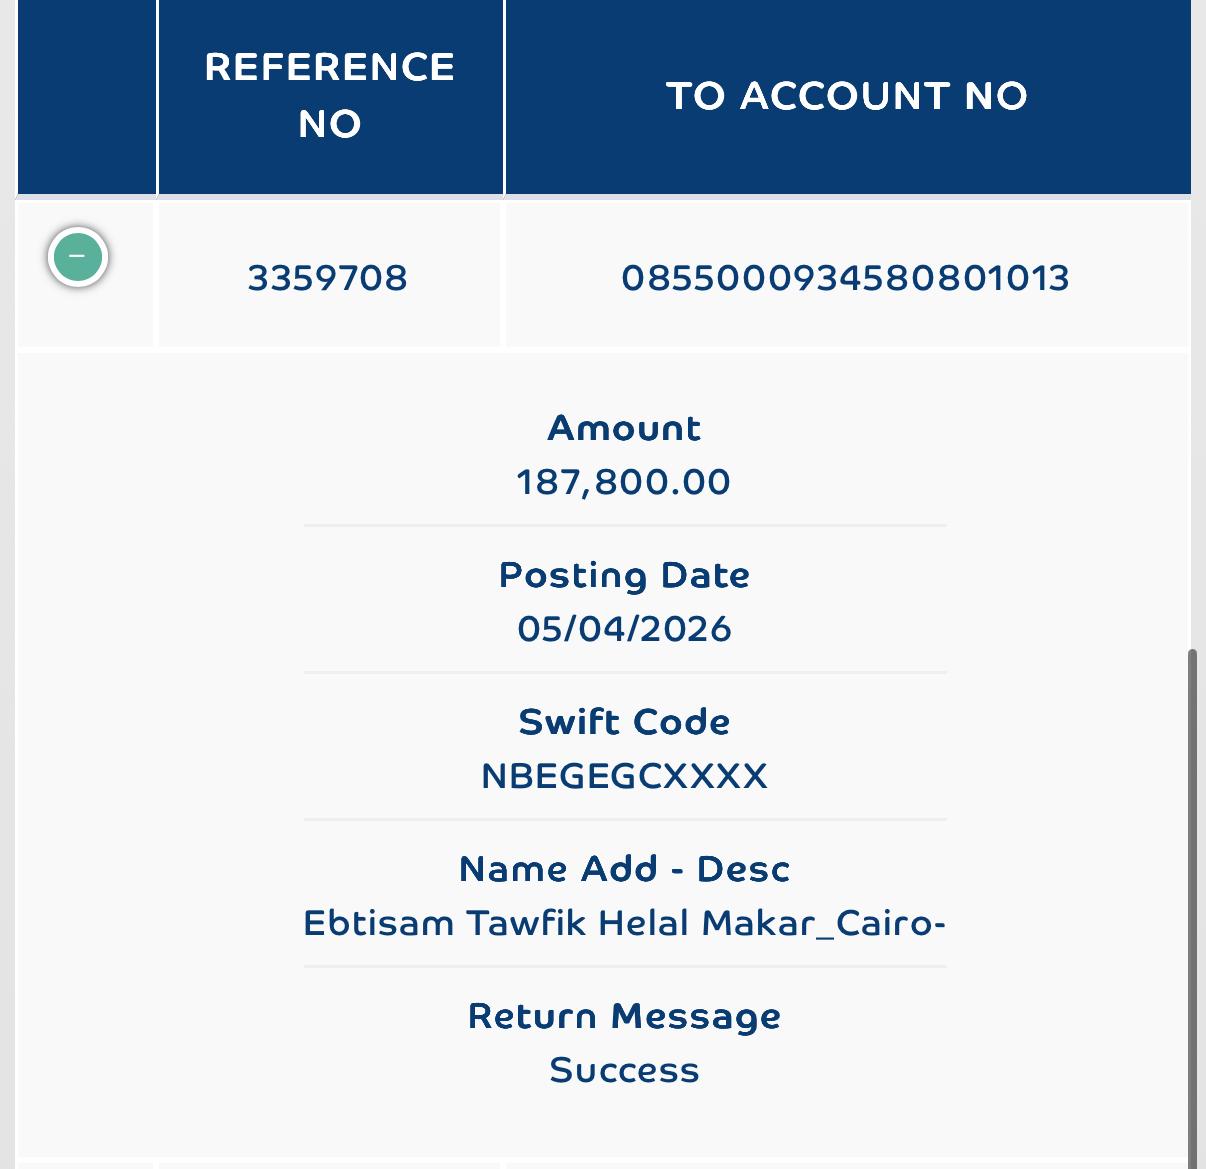
Task: Click the blank header cell above minus icon
Action: (87, 96)
